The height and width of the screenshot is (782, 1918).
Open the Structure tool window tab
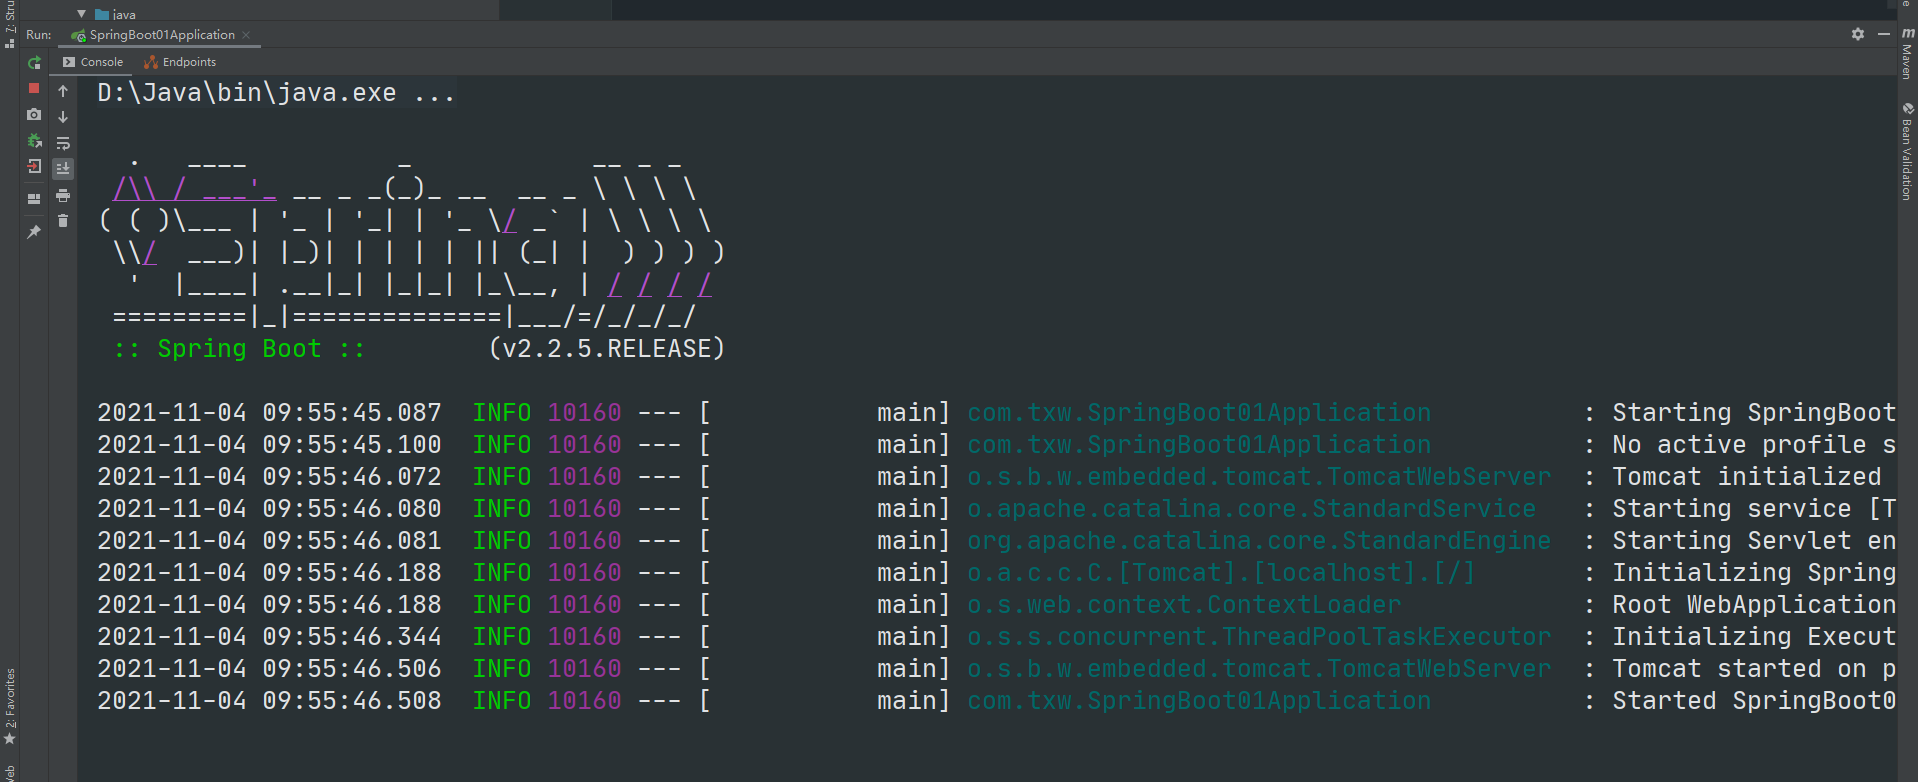[x=10, y=25]
